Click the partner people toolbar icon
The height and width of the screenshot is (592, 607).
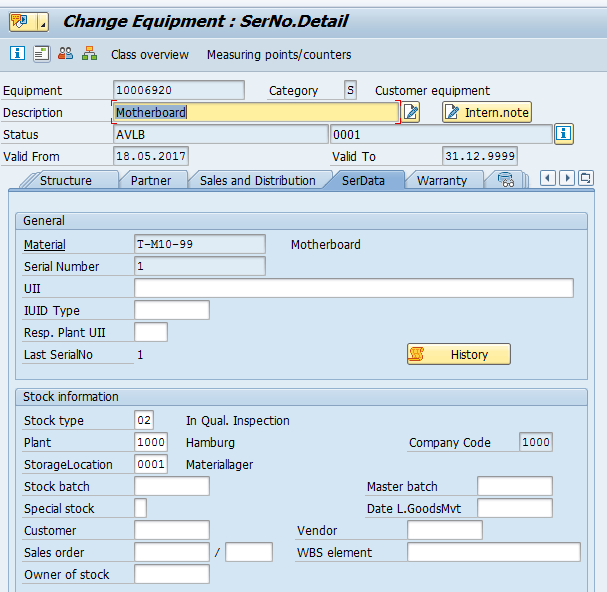pyautogui.click(x=65, y=53)
